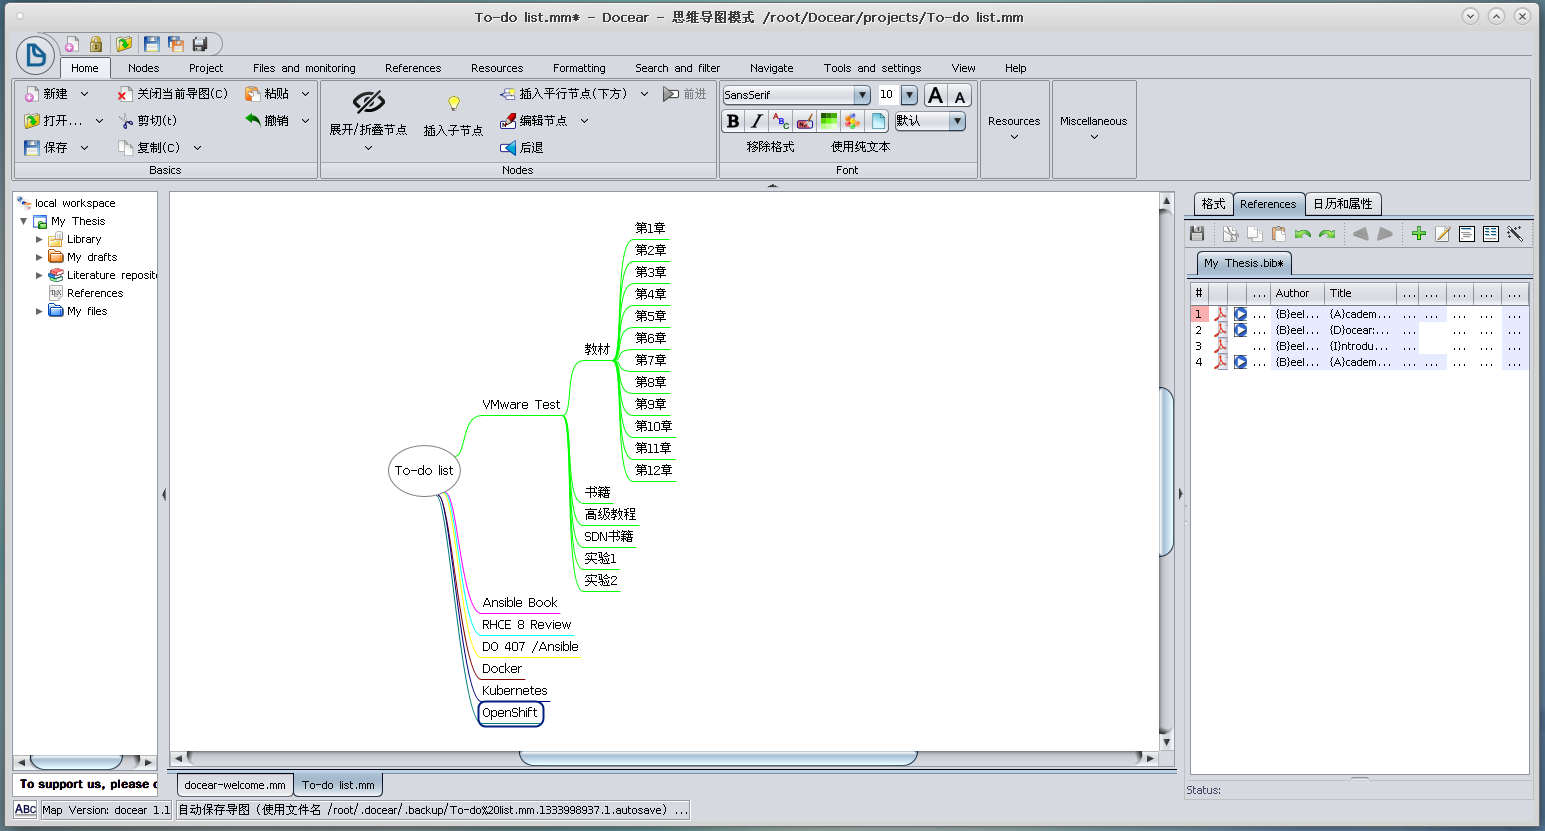
Task: Click 使用纯文本 button
Action: click(860, 147)
